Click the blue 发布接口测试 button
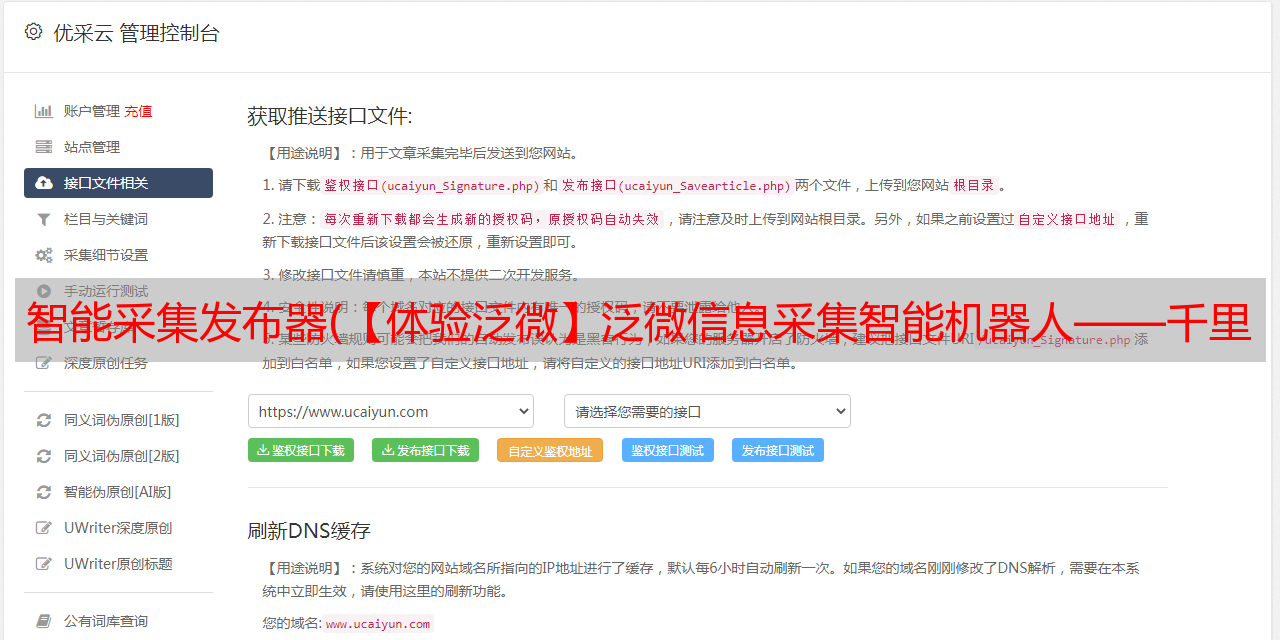 pos(778,450)
